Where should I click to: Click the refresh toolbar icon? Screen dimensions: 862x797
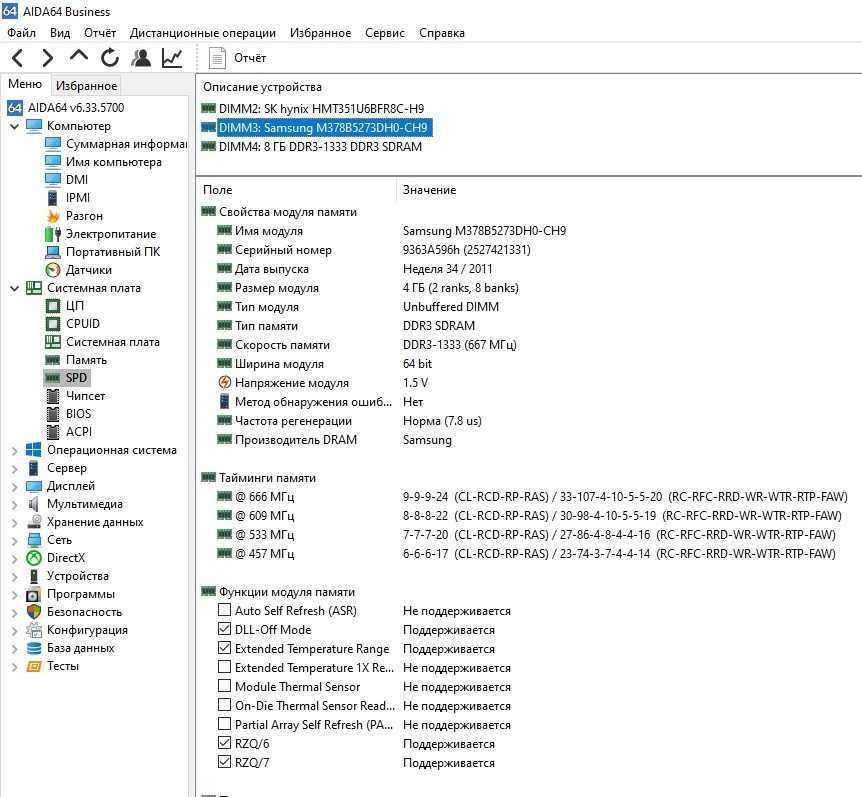(109, 58)
